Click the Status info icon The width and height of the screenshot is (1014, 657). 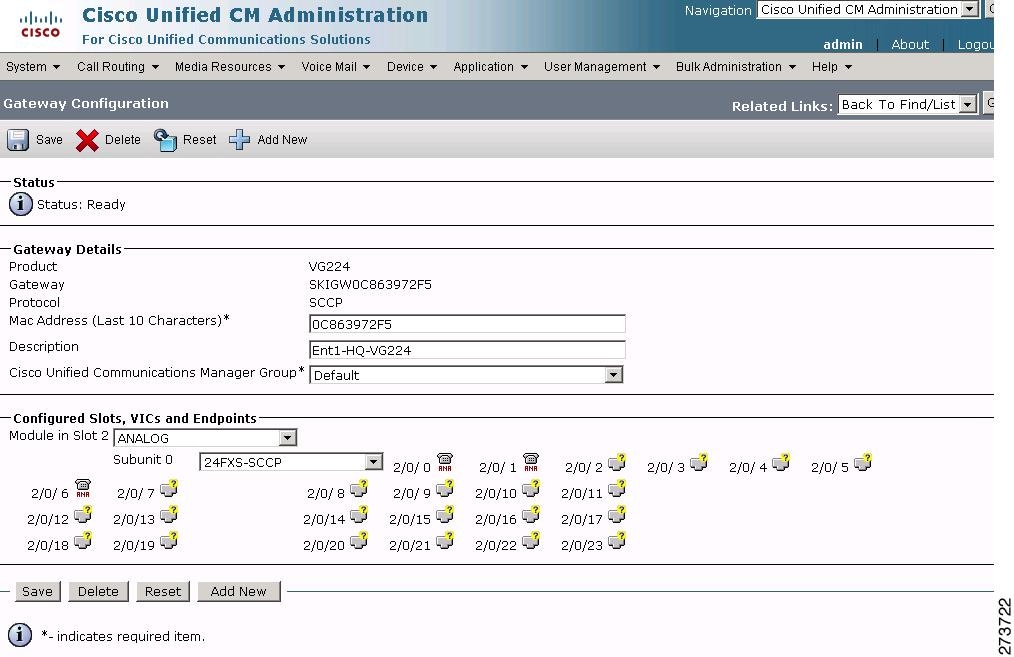click(21, 204)
